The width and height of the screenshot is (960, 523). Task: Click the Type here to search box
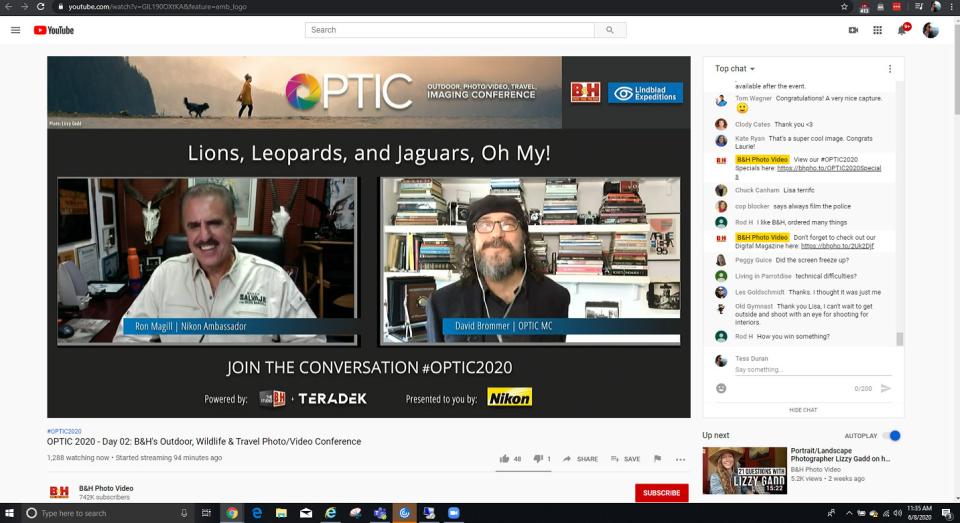pos(108,513)
